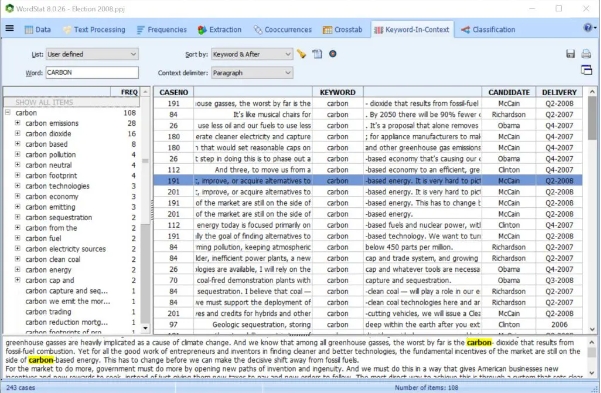Image resolution: width=601 pixels, height=393 pixels.
Task: Click the DELIVERY column header
Action: (559, 92)
